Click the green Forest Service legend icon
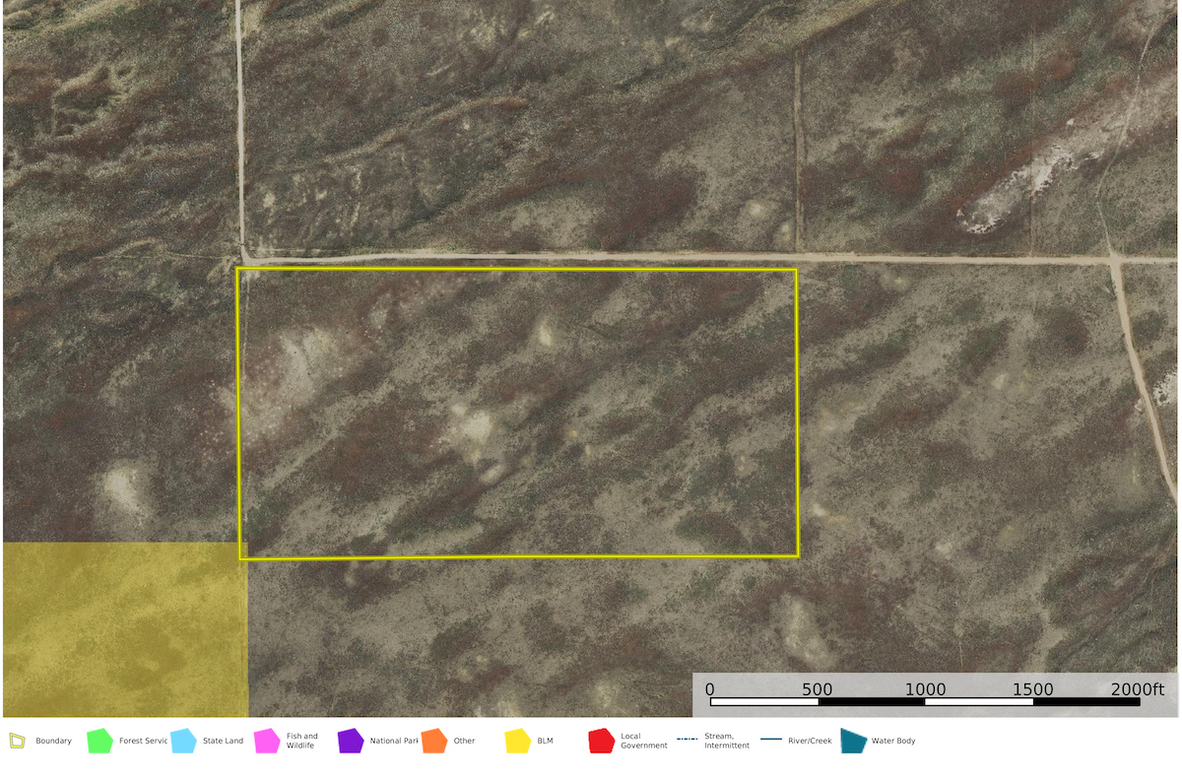 click(x=99, y=741)
